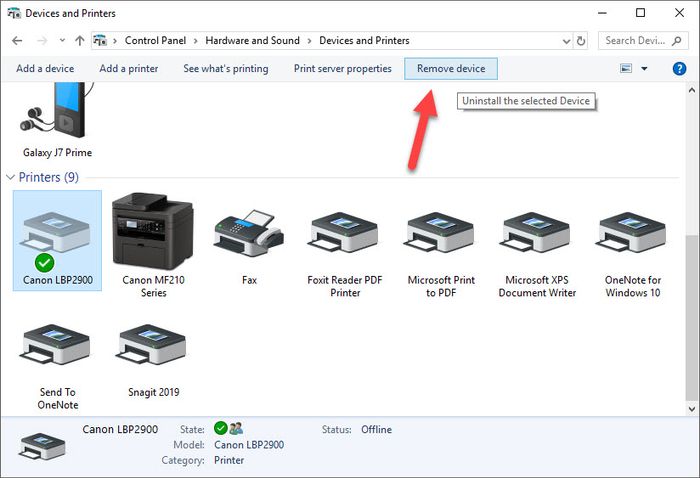700x478 pixels.
Task: Open Print server properties
Action: (342, 68)
